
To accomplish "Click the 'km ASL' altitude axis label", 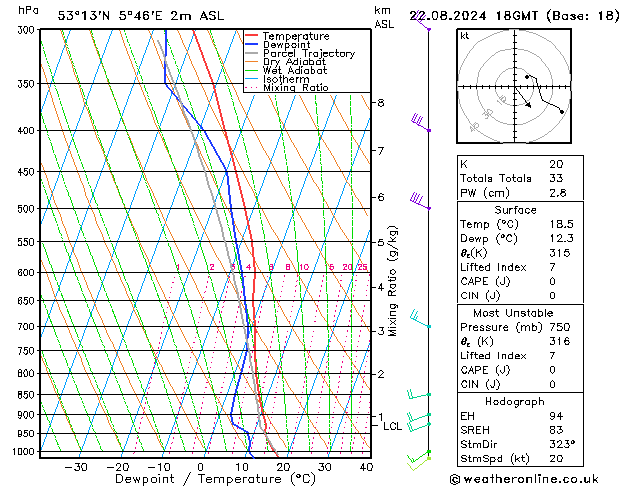I will click(x=384, y=17).
